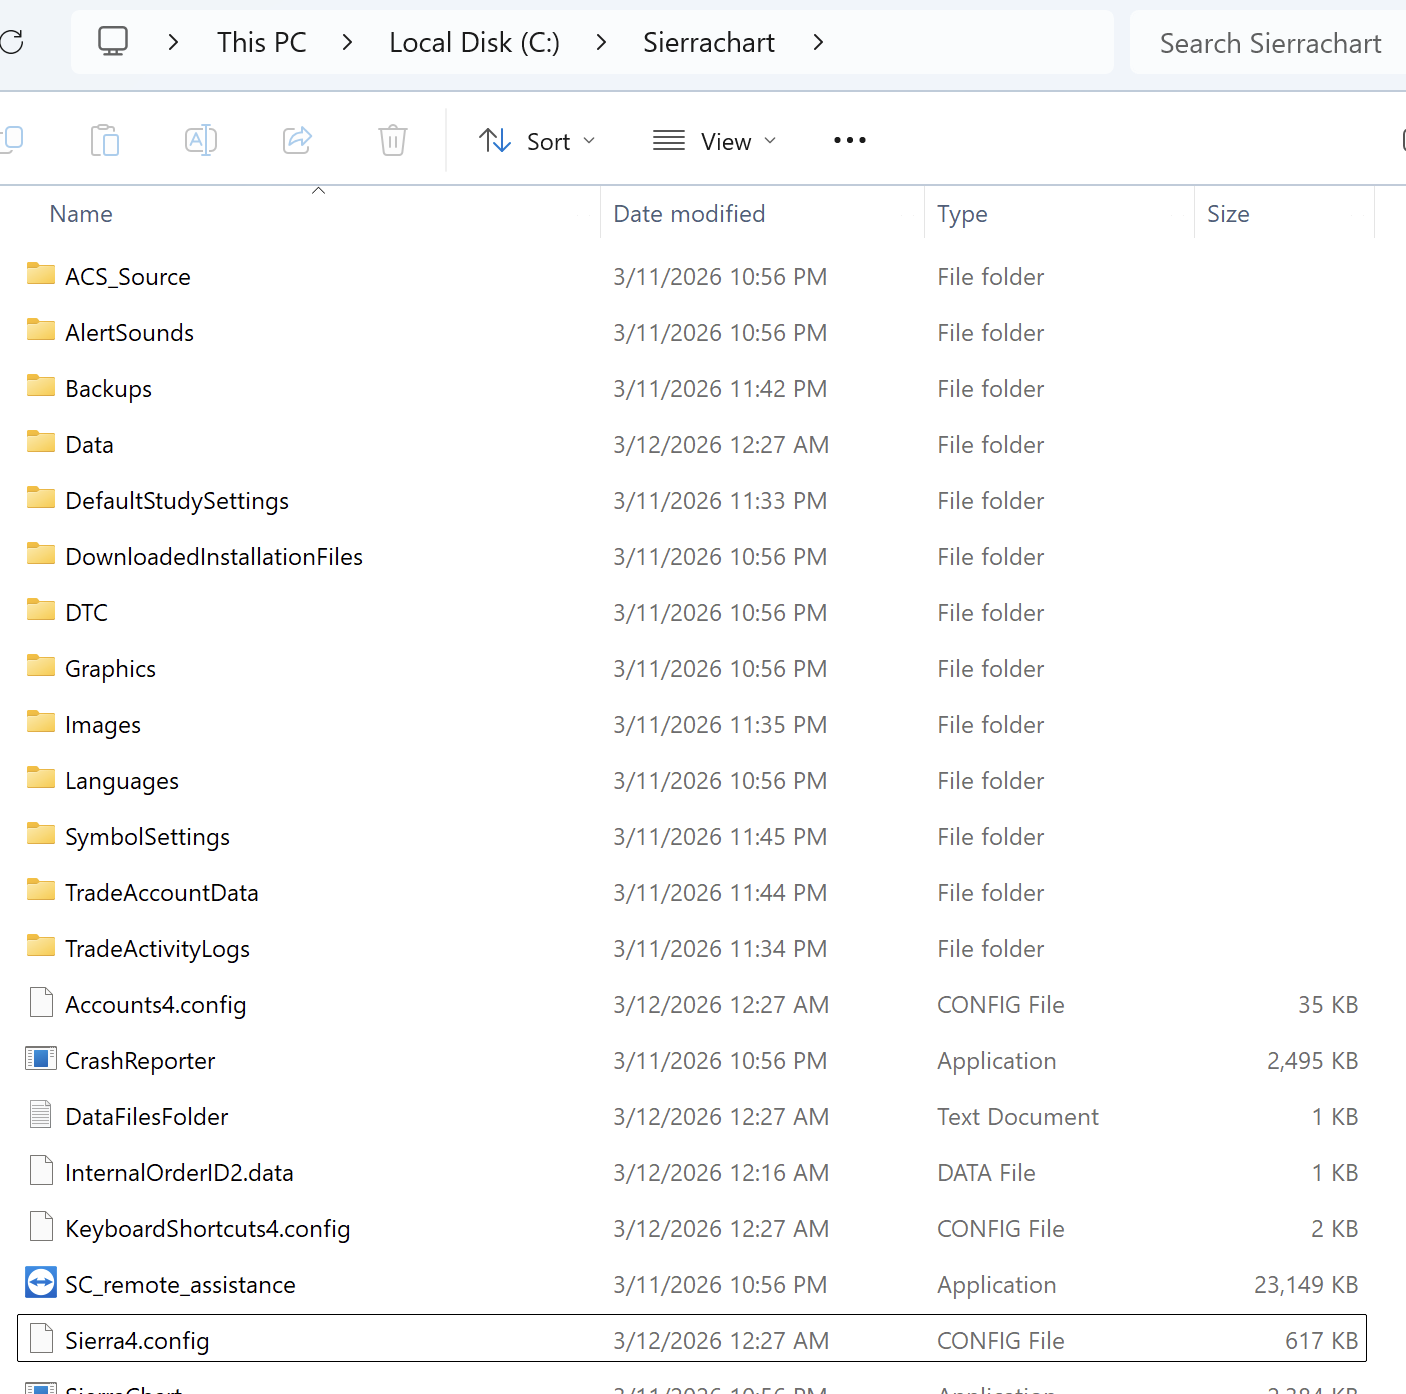Select the Languages folder name
Screen dimensions: 1406x1394
(122, 781)
